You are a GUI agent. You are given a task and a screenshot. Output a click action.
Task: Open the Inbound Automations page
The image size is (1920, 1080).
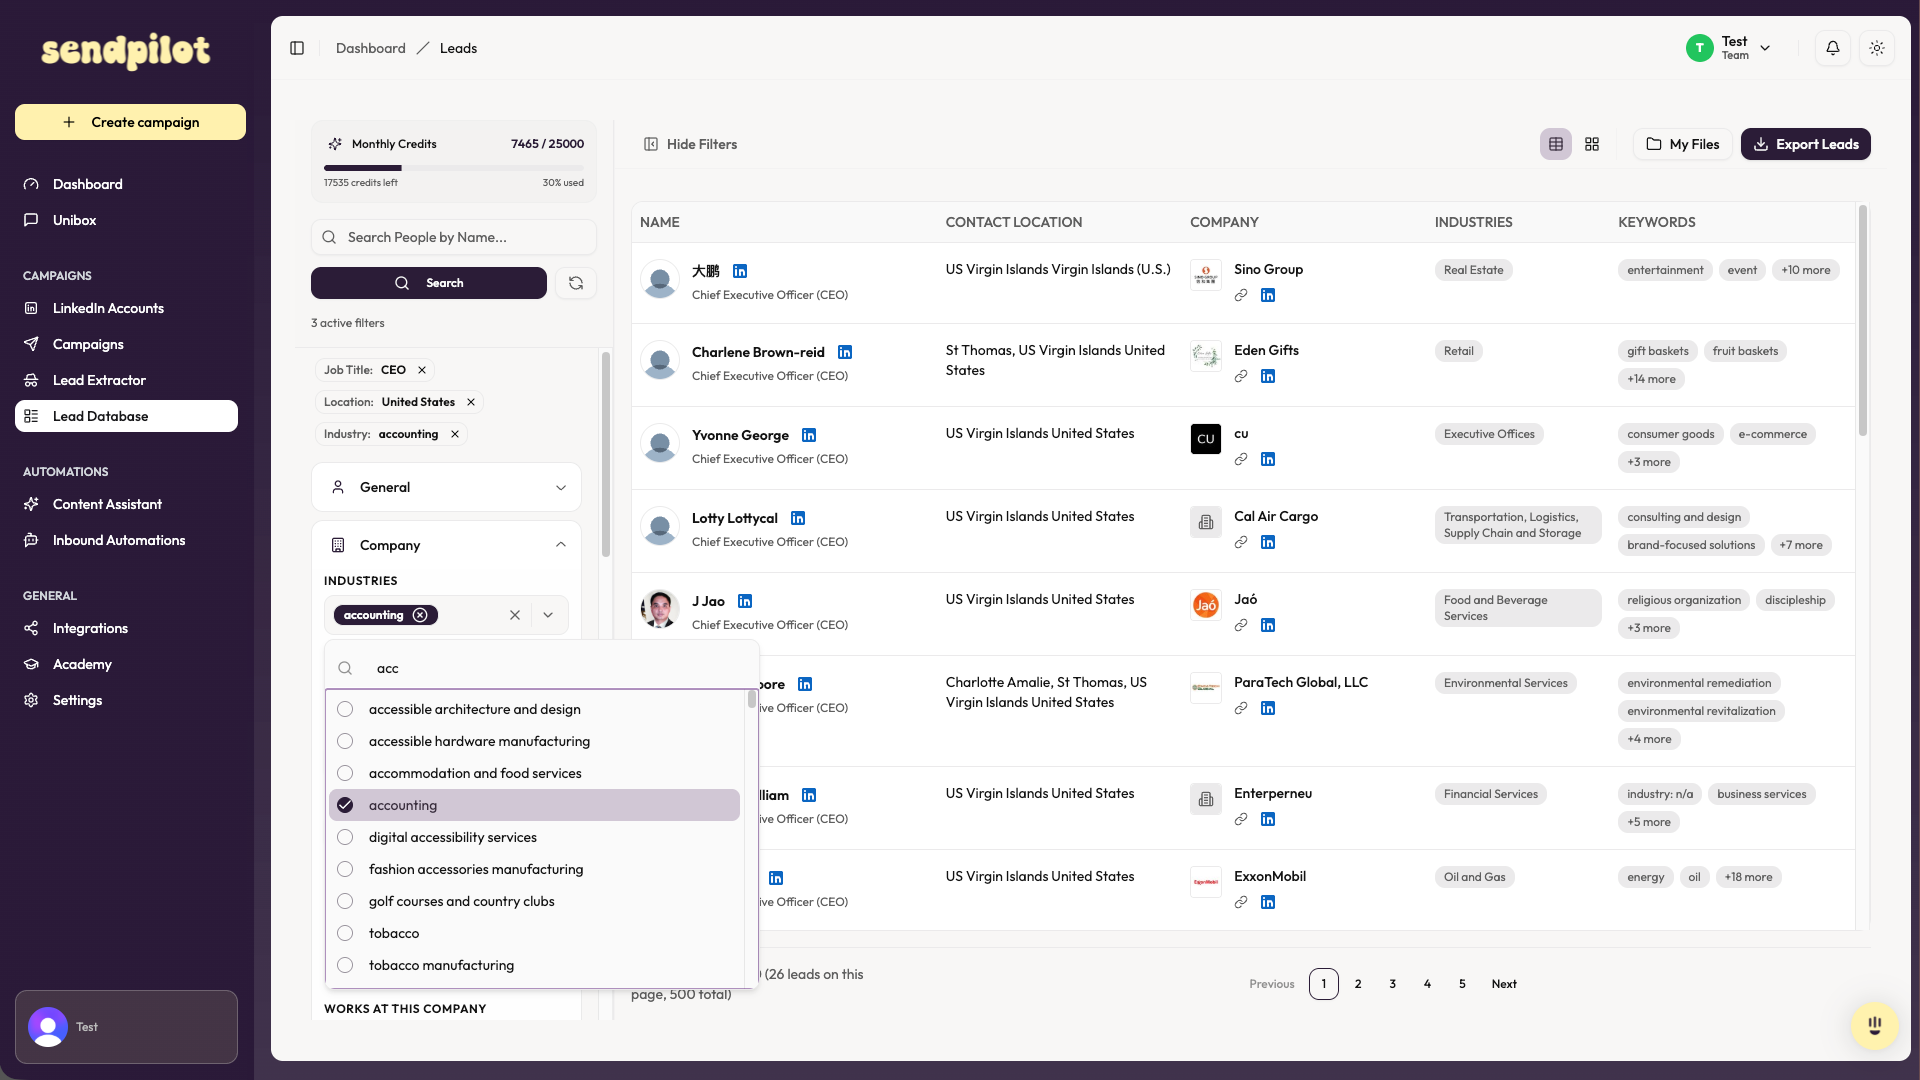(x=119, y=540)
